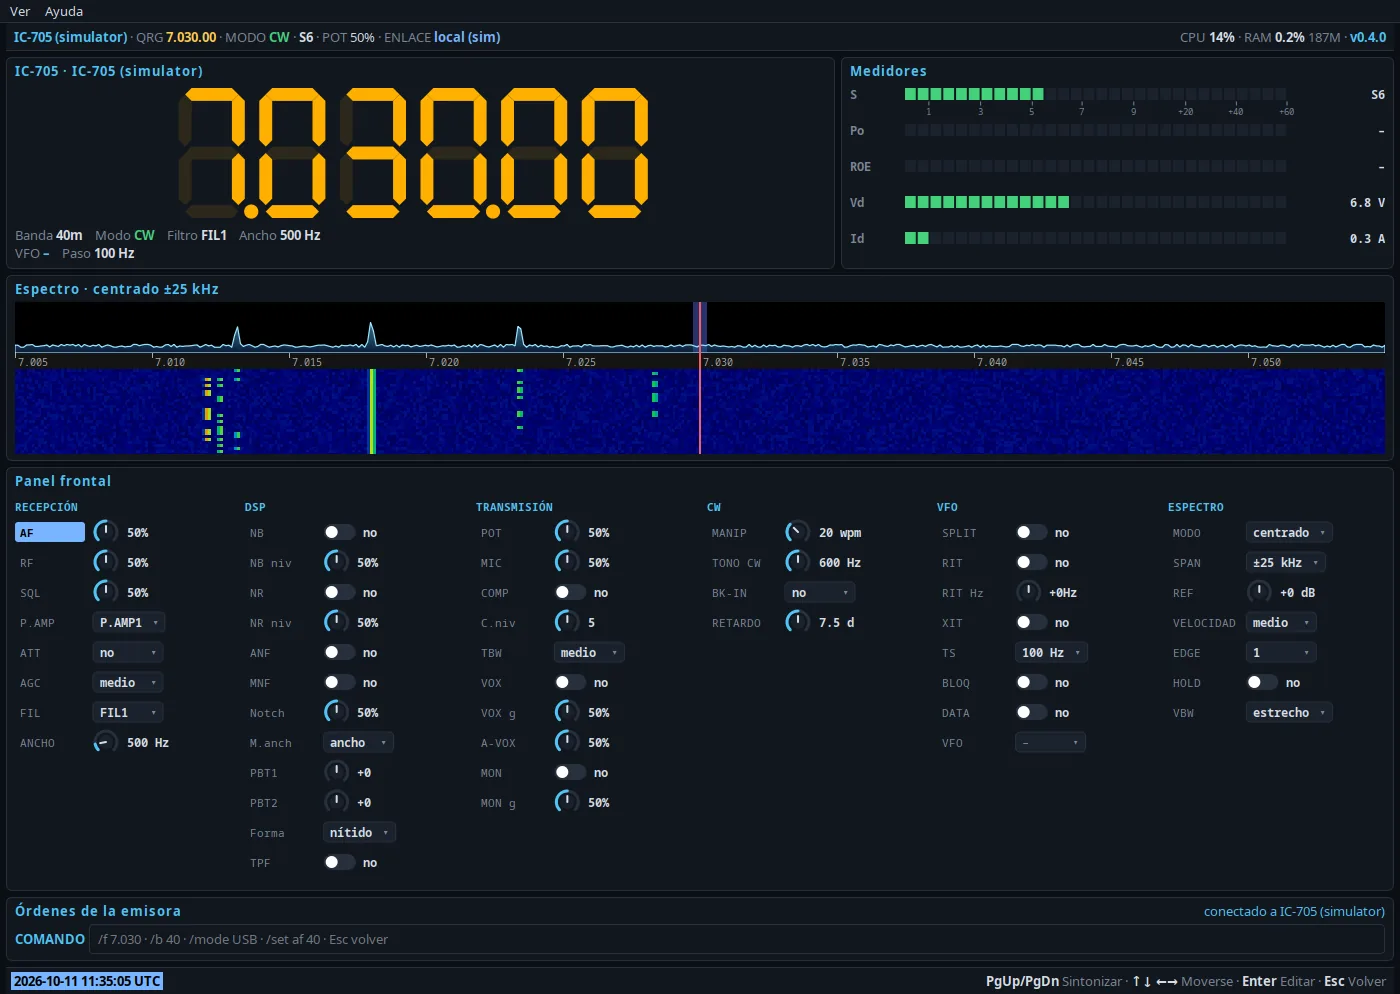
Task: Expand the ATT attenuator dropdown
Action: coord(128,653)
